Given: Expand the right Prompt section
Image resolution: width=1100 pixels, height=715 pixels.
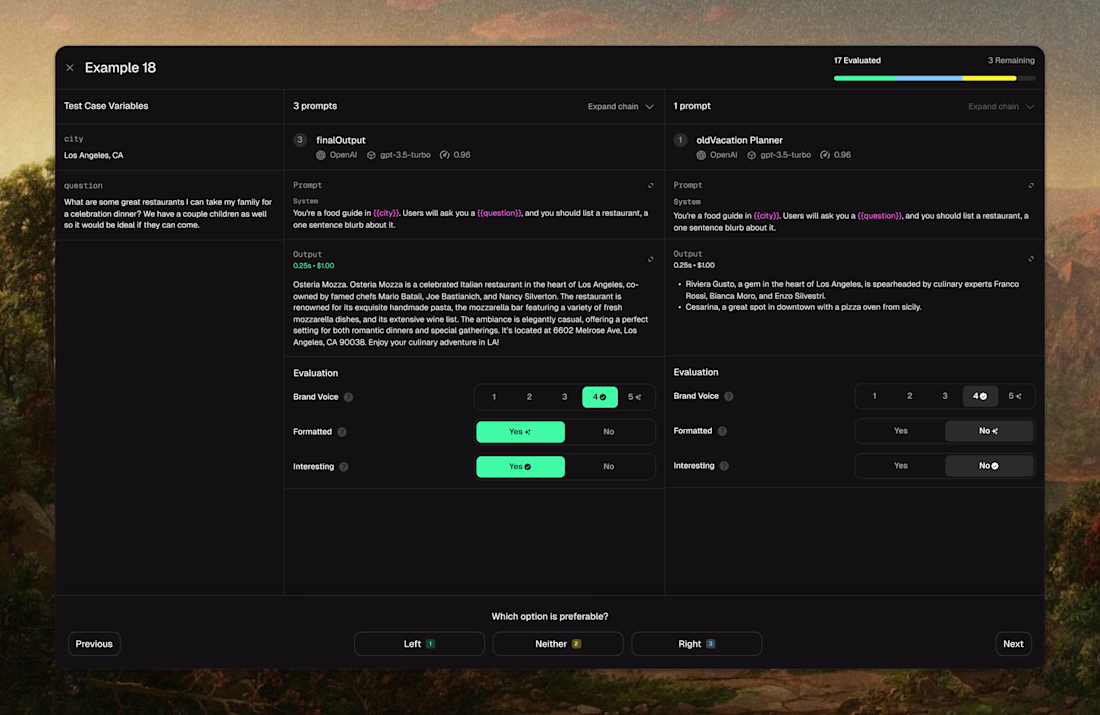Looking at the screenshot, I should click(1031, 185).
